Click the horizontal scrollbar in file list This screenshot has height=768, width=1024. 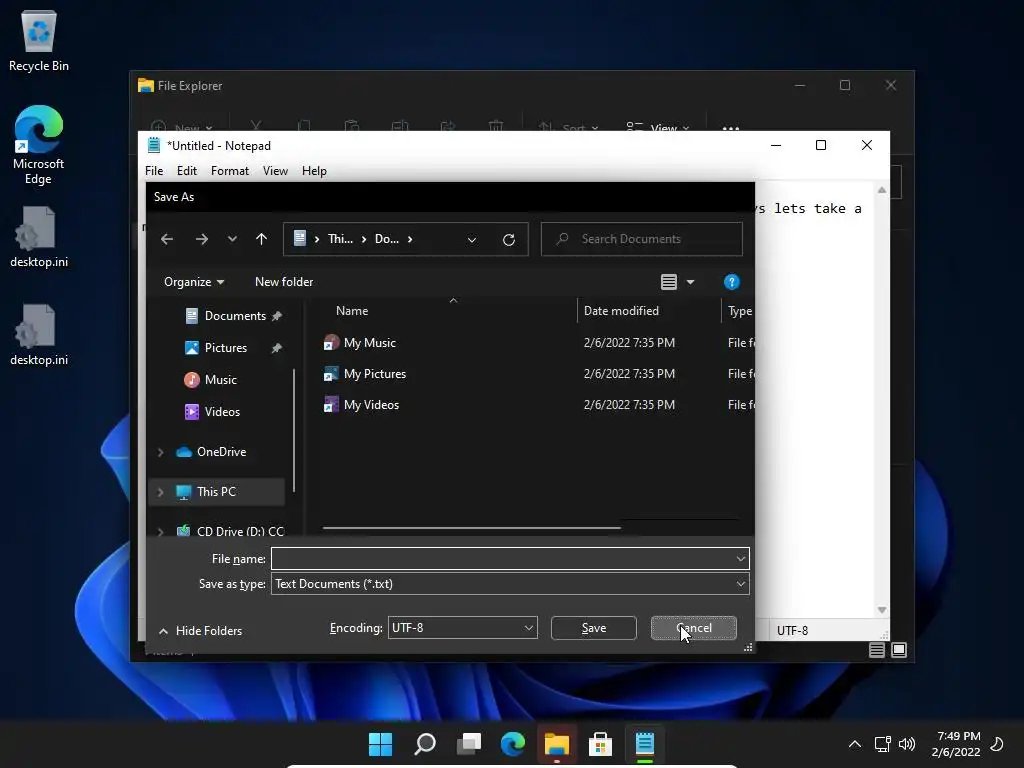click(471, 528)
